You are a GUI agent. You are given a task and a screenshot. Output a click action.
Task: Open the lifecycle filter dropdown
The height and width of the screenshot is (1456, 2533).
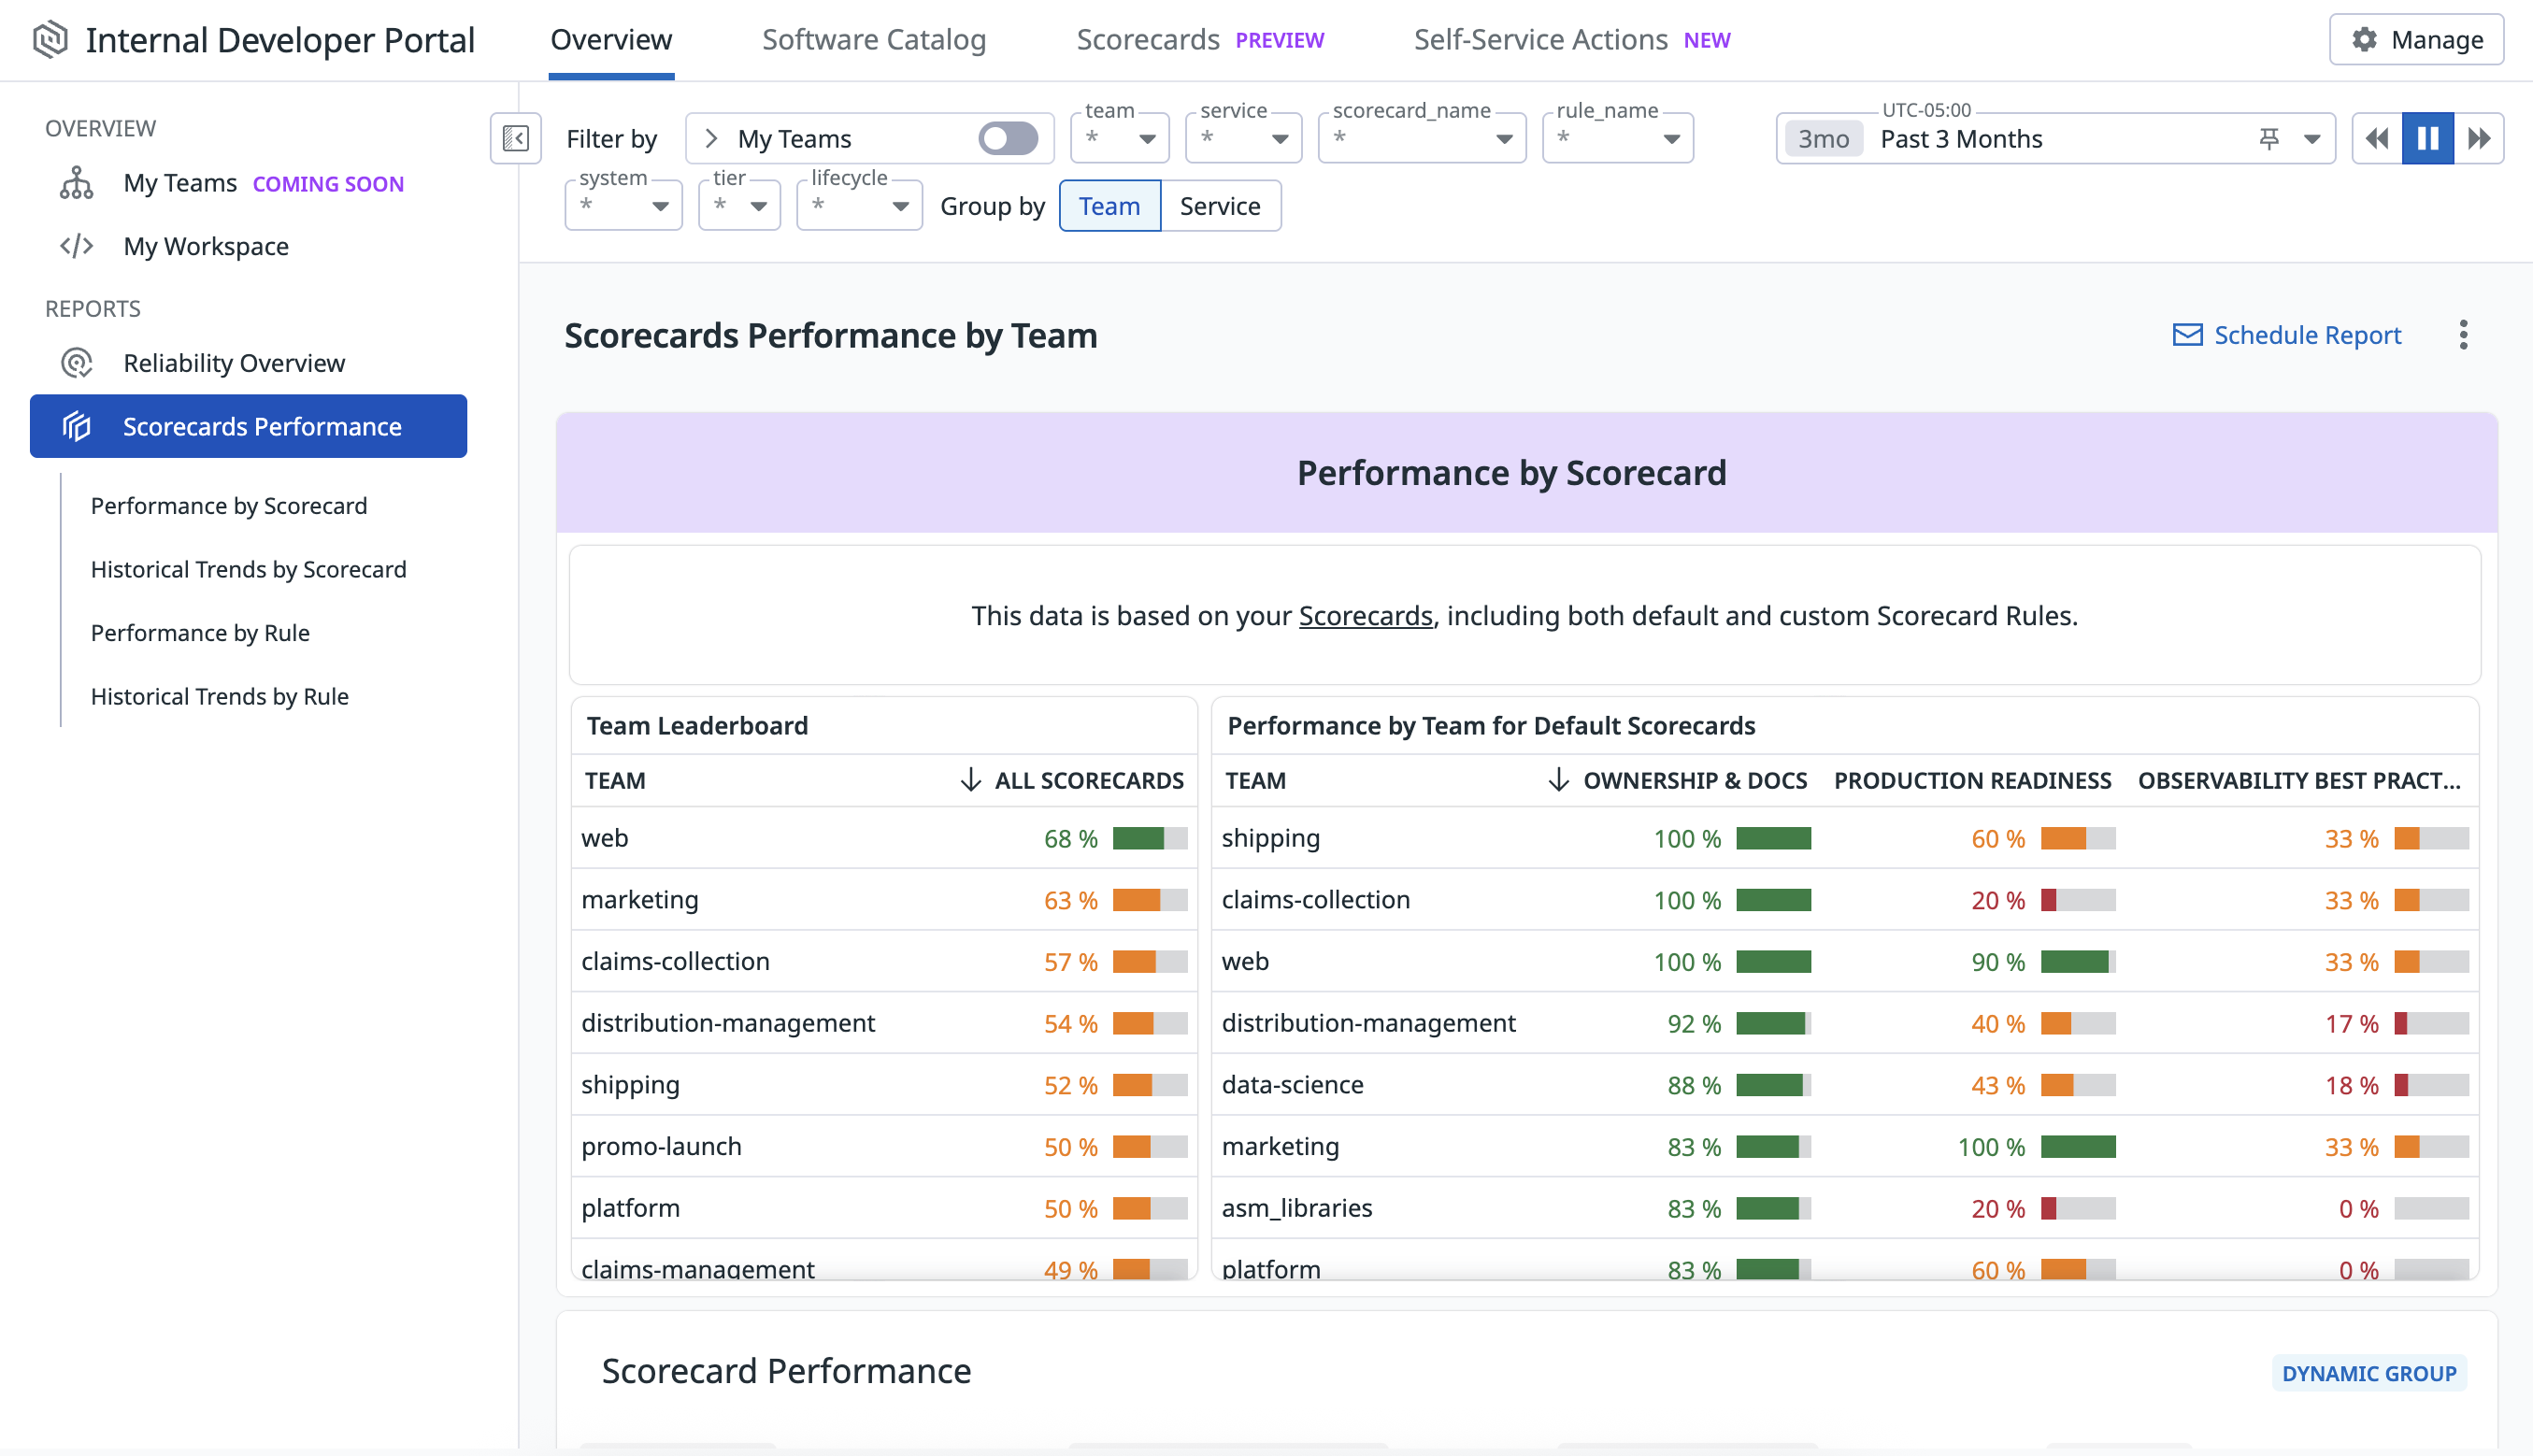point(858,206)
